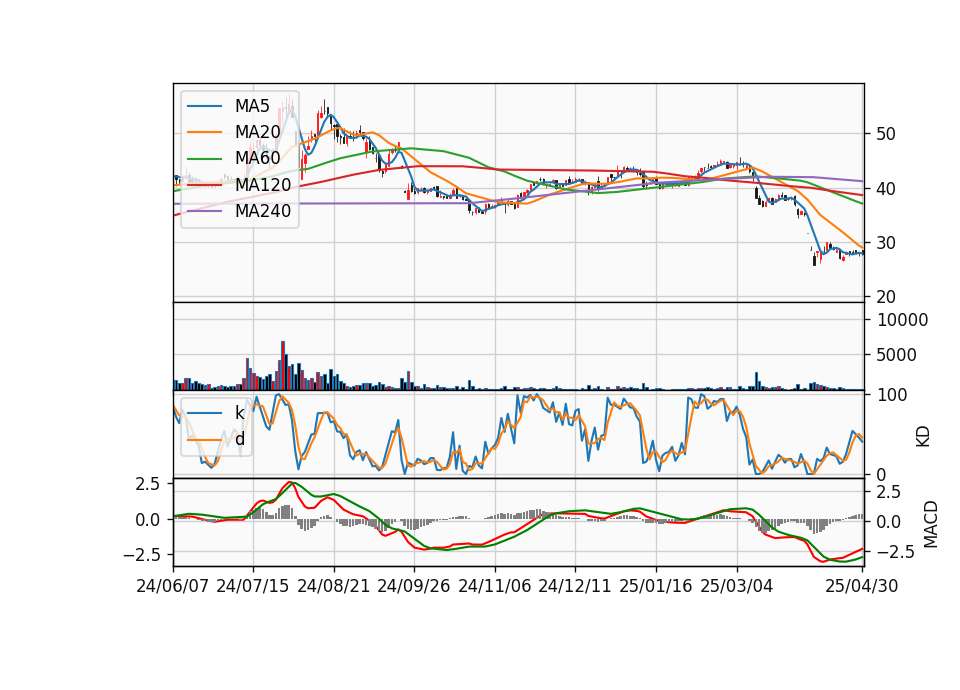
Task: Click the left MACD axis value 0.0
Action: tap(148, 520)
